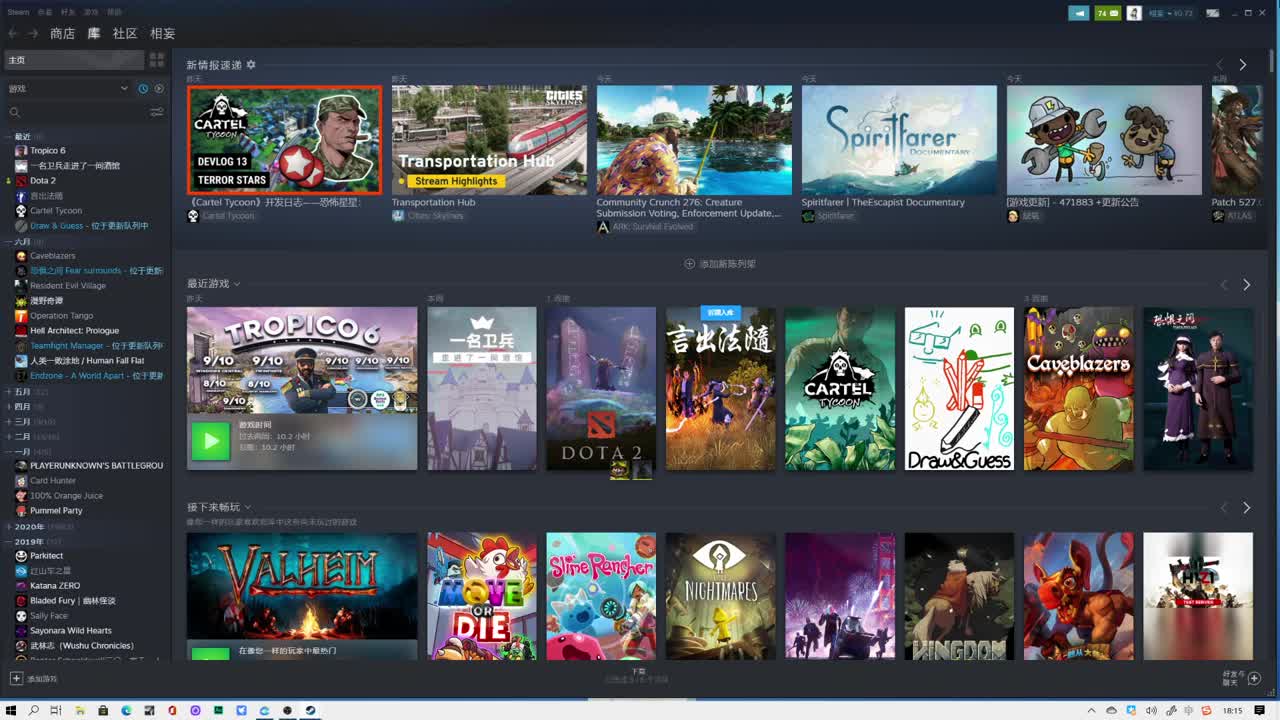
Task: Open Steam icon in Windows taskbar
Action: (x=310, y=711)
